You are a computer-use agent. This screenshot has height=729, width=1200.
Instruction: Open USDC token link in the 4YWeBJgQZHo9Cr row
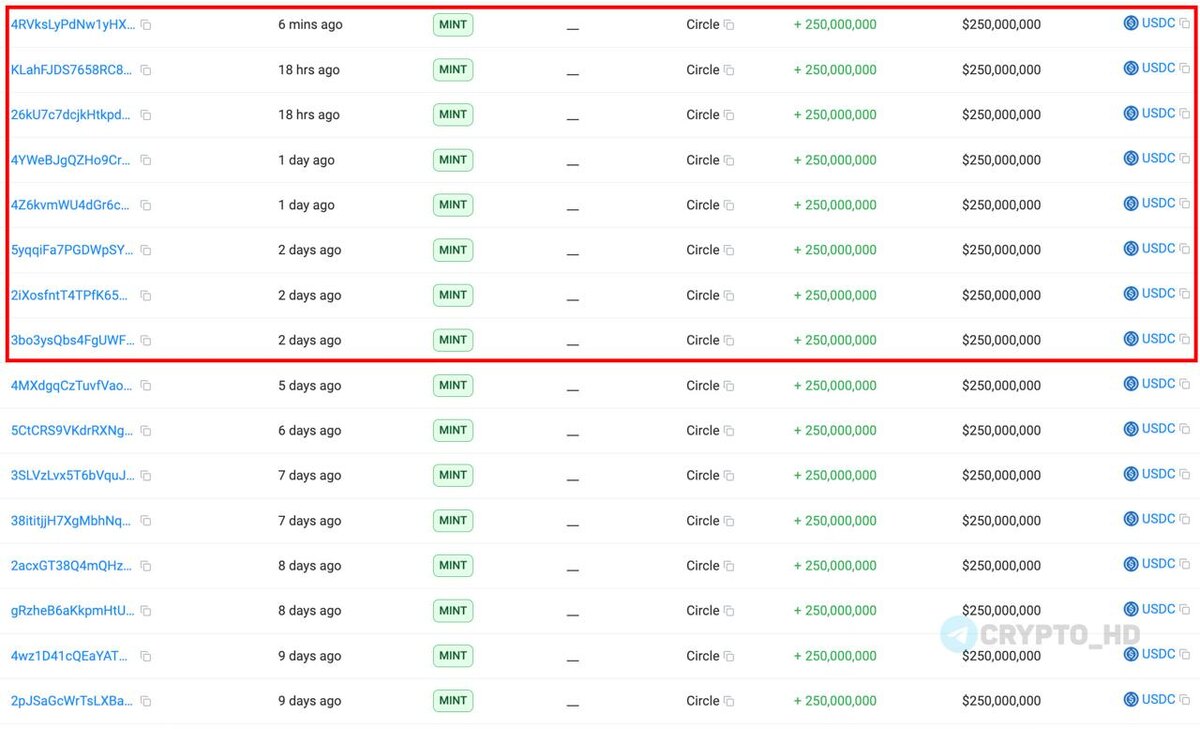pyautogui.click(x=1158, y=158)
